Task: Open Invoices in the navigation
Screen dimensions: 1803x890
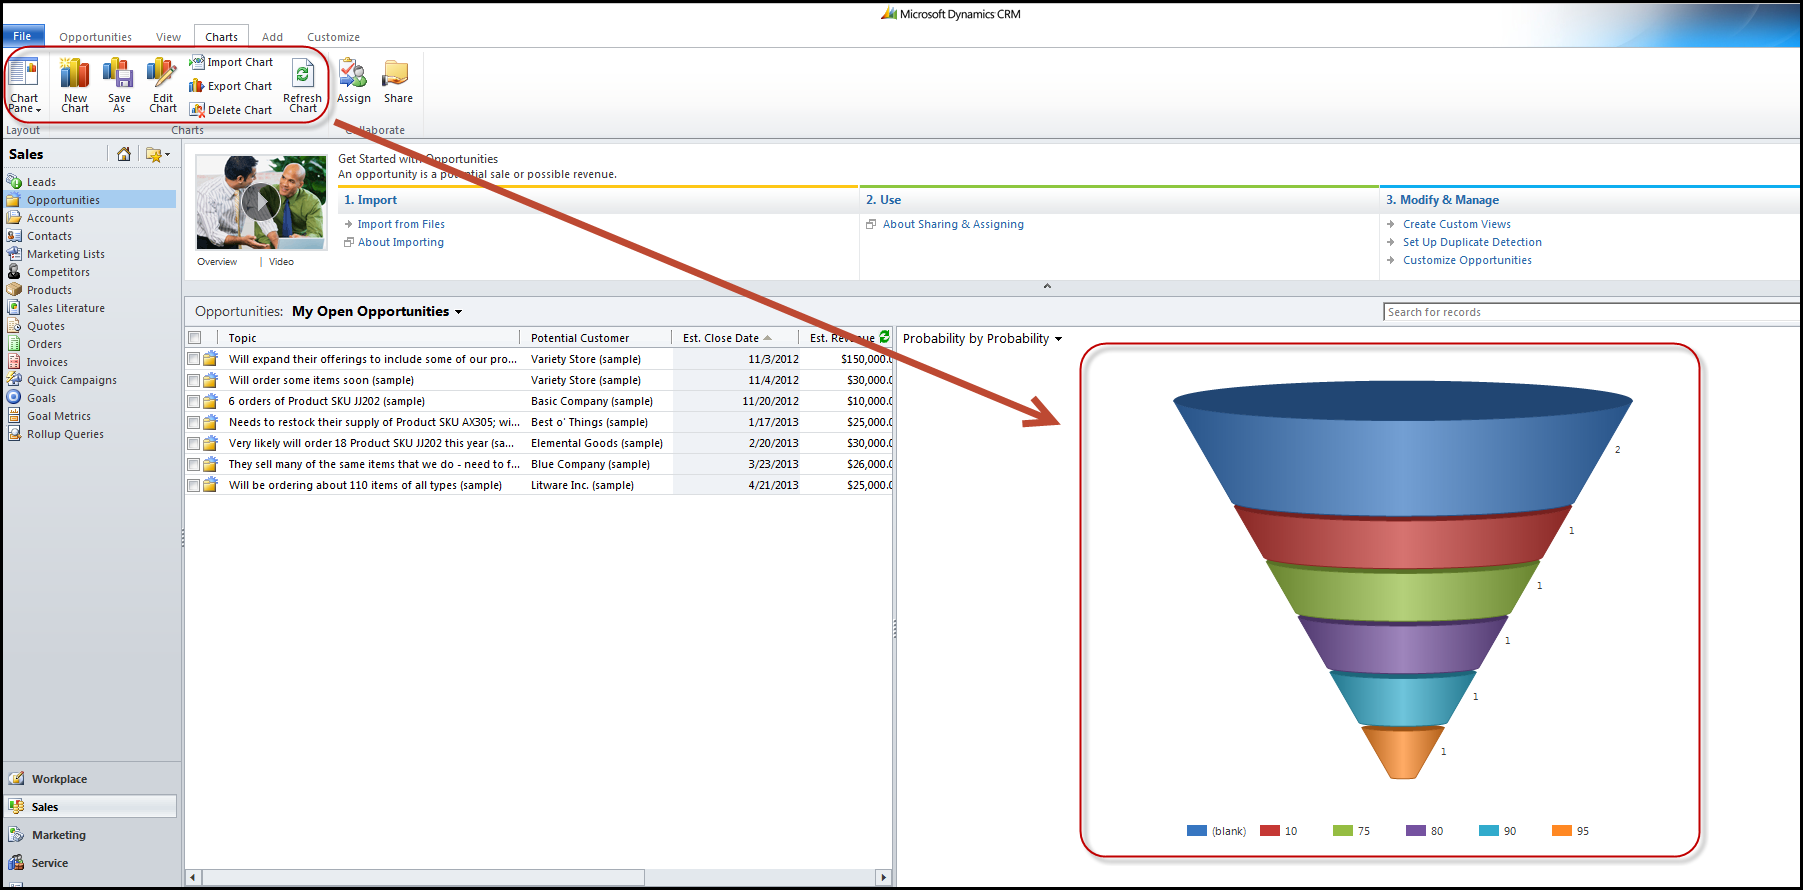Action: pos(47,362)
